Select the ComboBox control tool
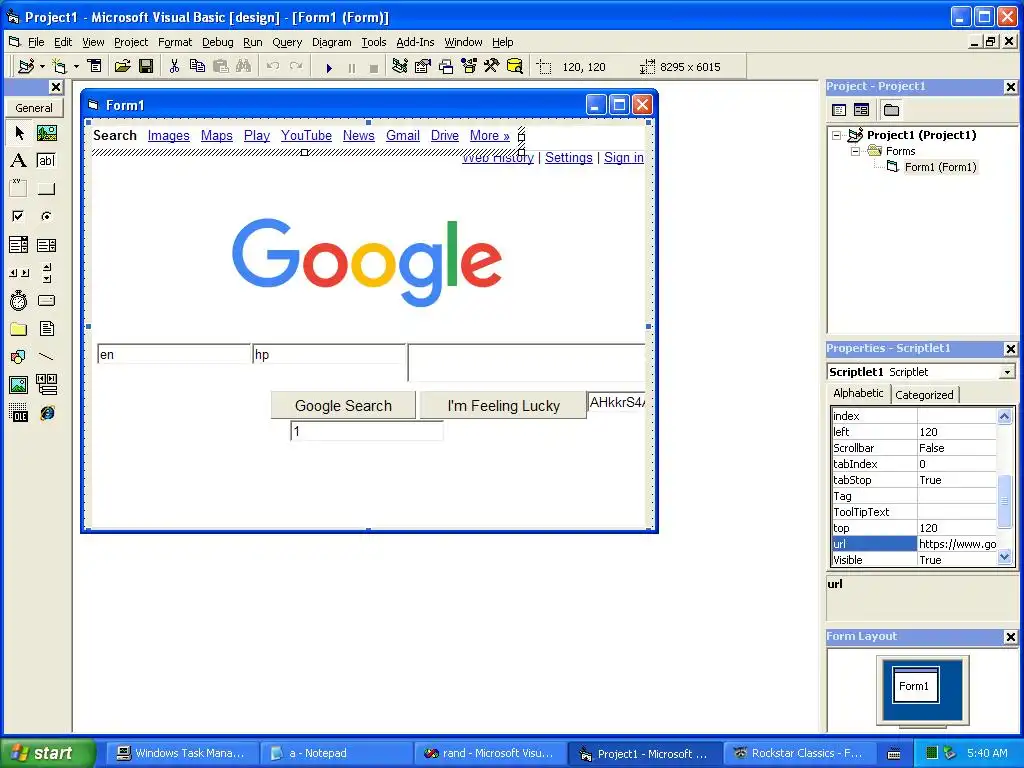Viewport: 1024px width, 768px height. [19, 245]
